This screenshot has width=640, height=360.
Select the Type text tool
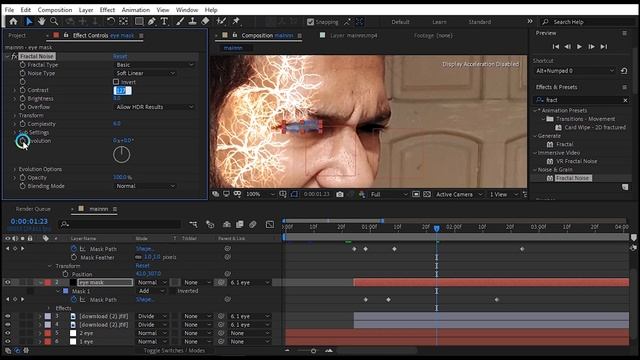tap(164, 22)
